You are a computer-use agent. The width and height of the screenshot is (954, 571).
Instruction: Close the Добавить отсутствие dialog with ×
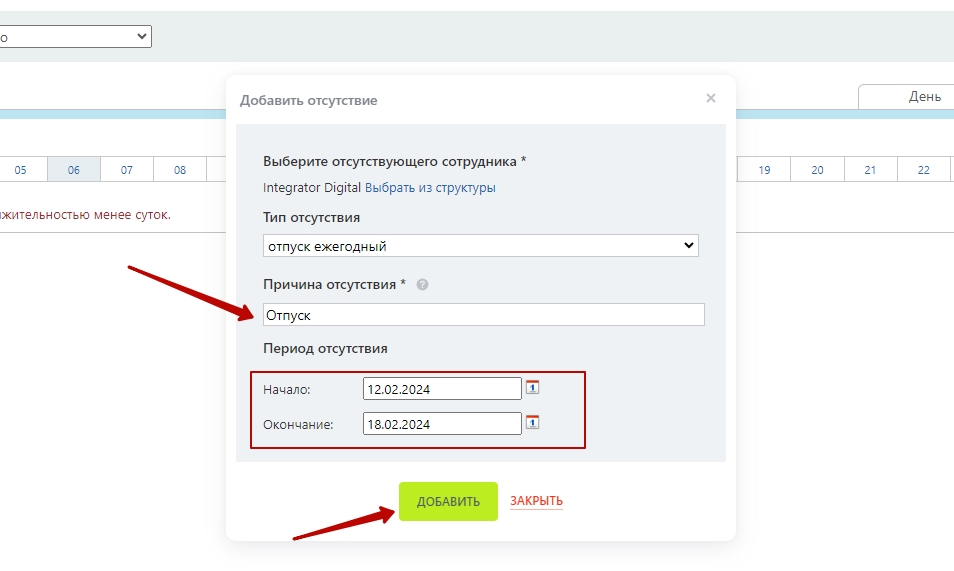tap(710, 98)
